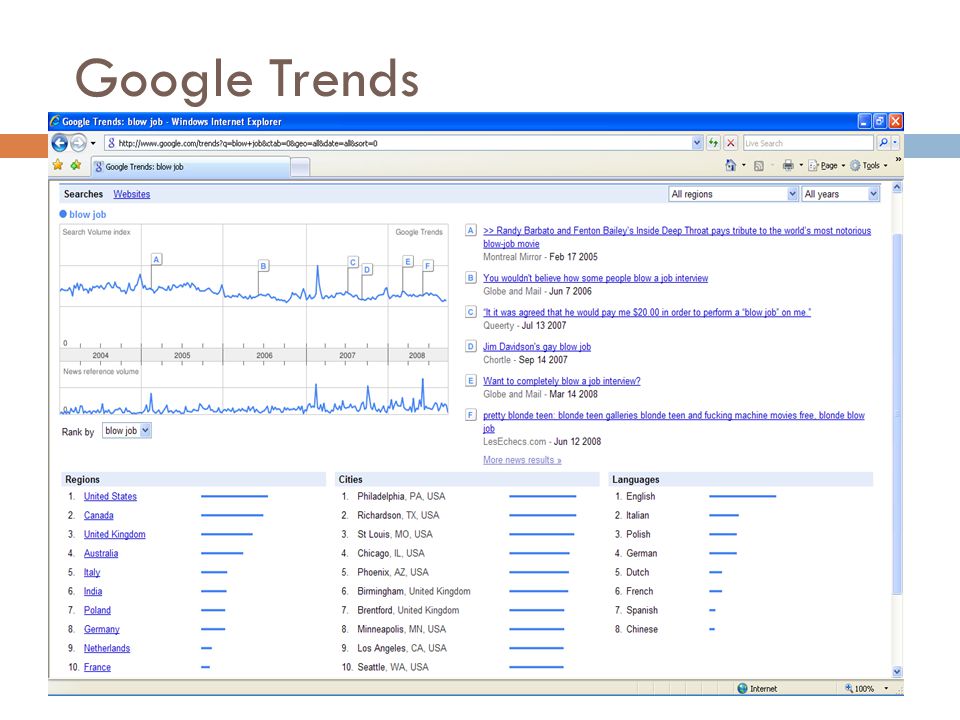The width and height of the screenshot is (960, 720).
Task: Open the Page menu in toolbar
Action: [827, 165]
